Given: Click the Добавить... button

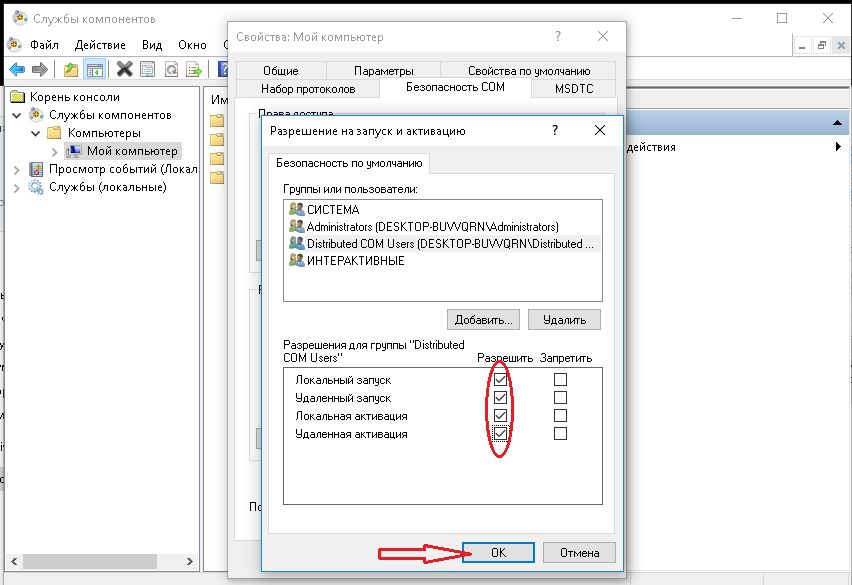Looking at the screenshot, I should (x=484, y=319).
